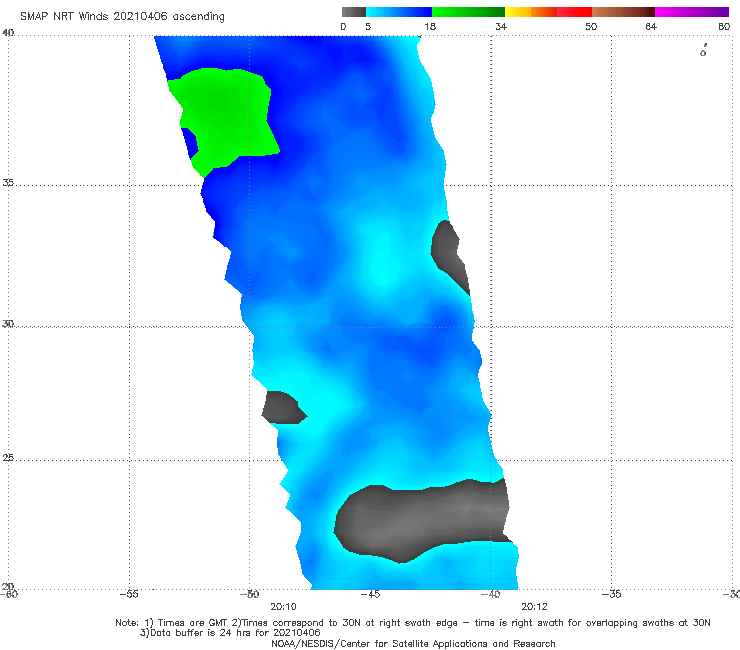Click the NOAA/NESDIS credit line

413,644
